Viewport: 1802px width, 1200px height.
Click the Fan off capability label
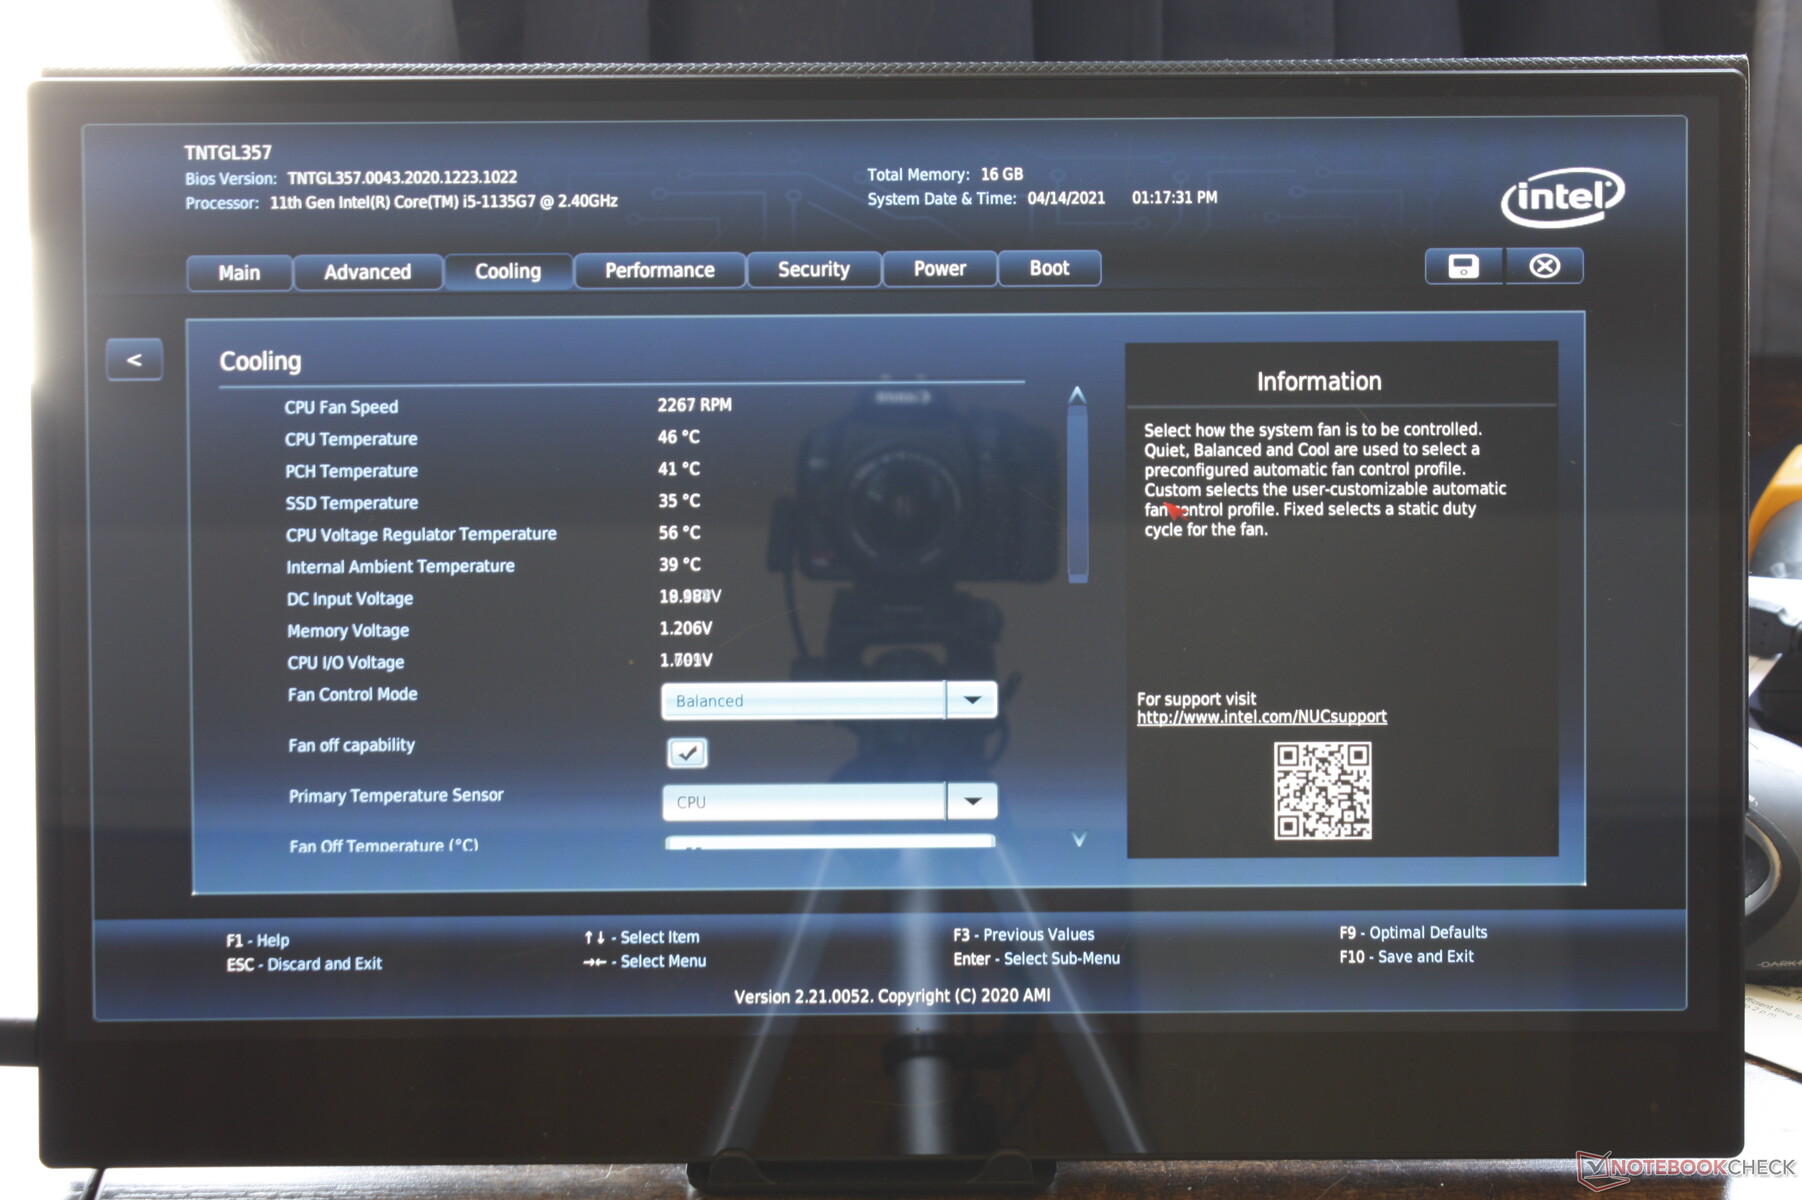point(351,745)
